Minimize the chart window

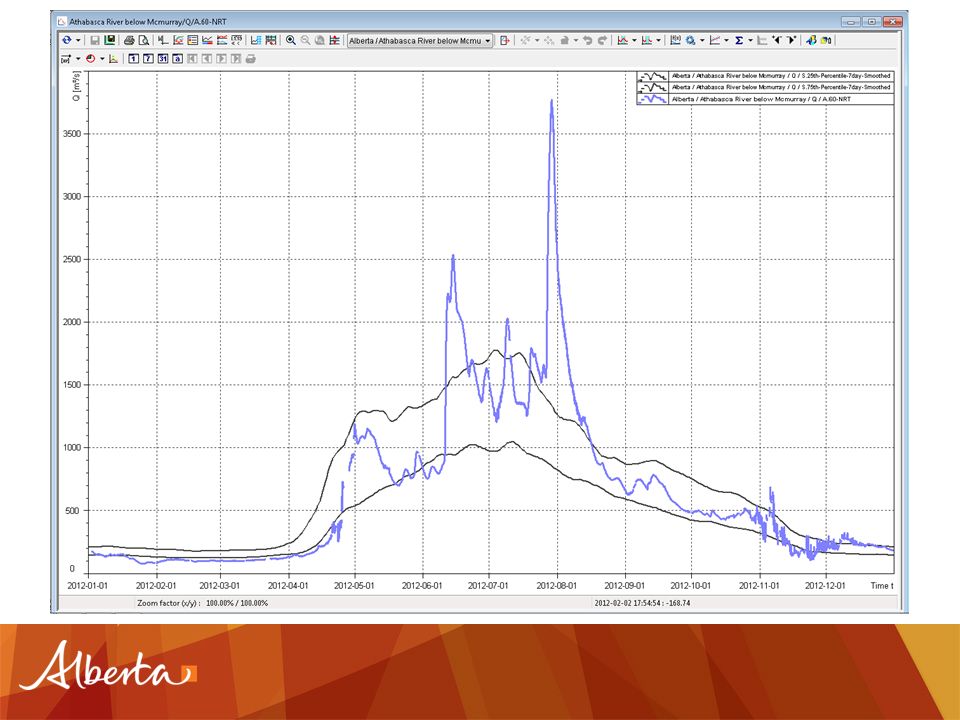tap(851, 21)
